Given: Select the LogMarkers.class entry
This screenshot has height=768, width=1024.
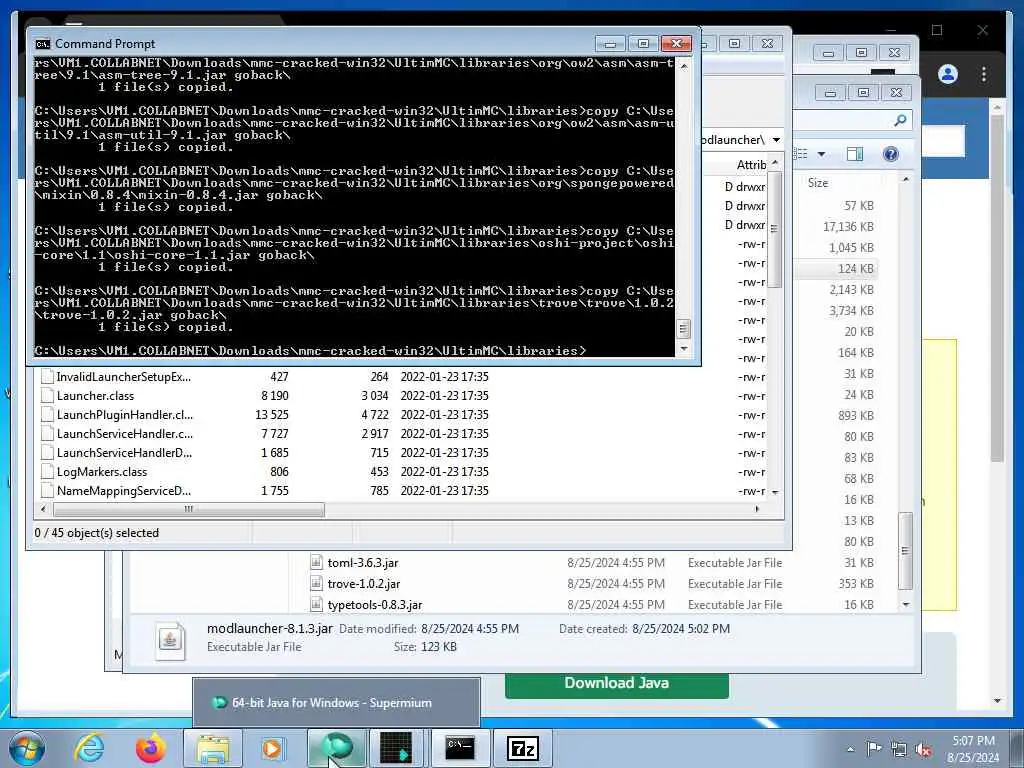Looking at the screenshot, I should pos(101,472).
